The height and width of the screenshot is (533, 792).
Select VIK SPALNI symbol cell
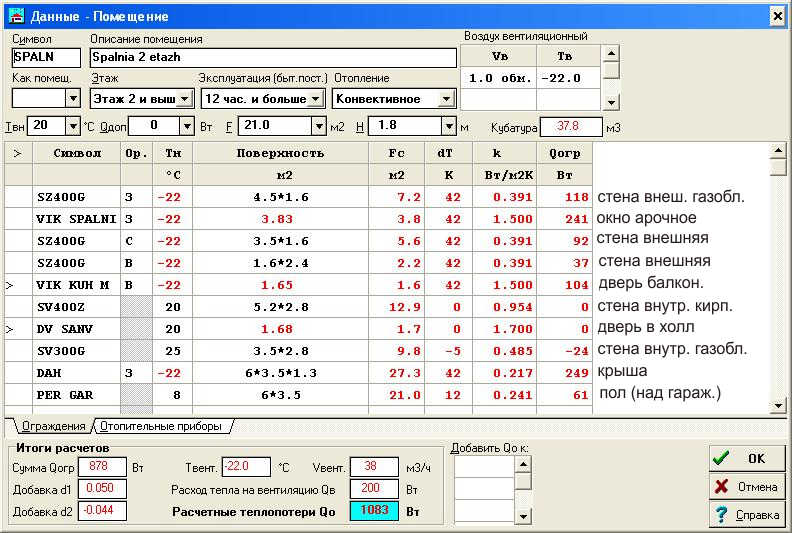77,219
